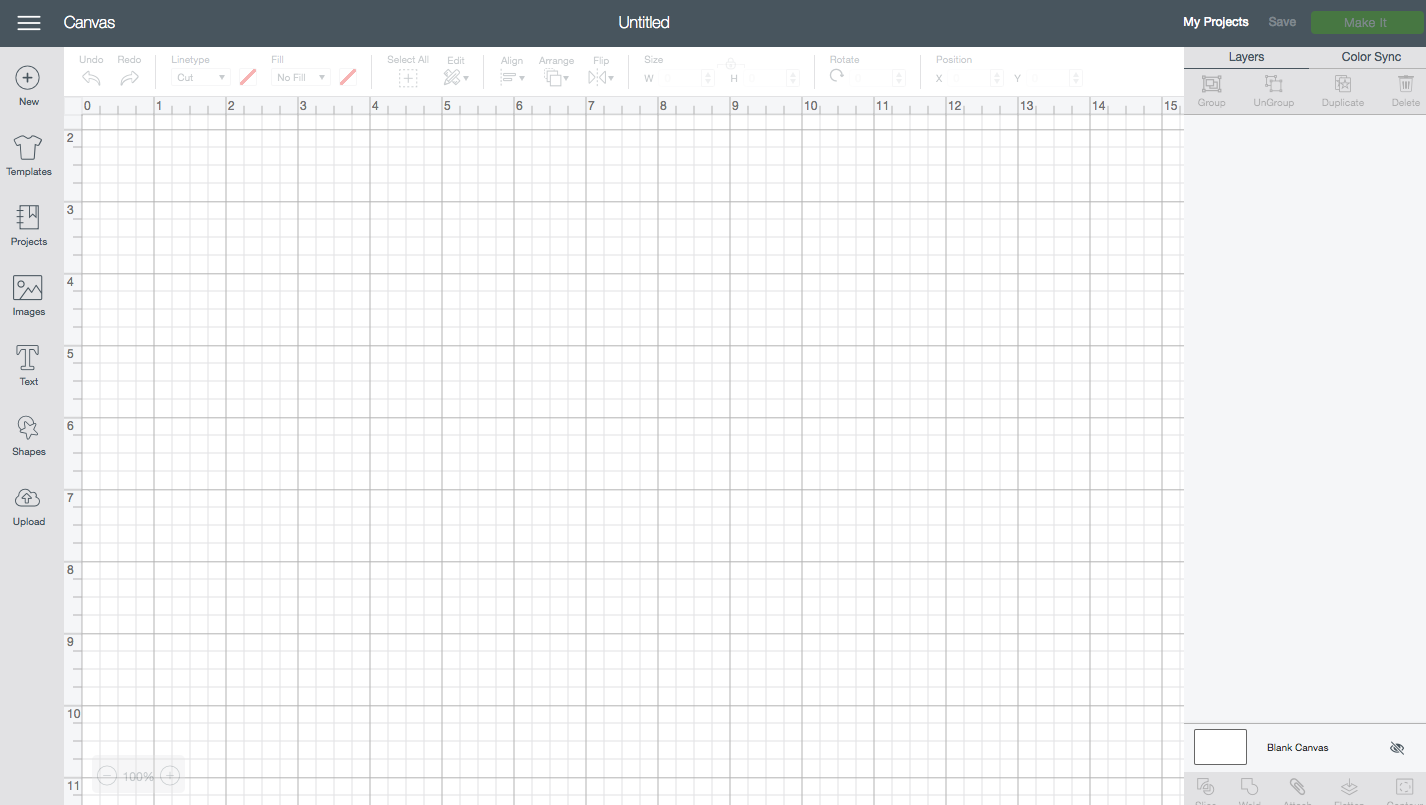Click the Select All icon

coord(408,78)
